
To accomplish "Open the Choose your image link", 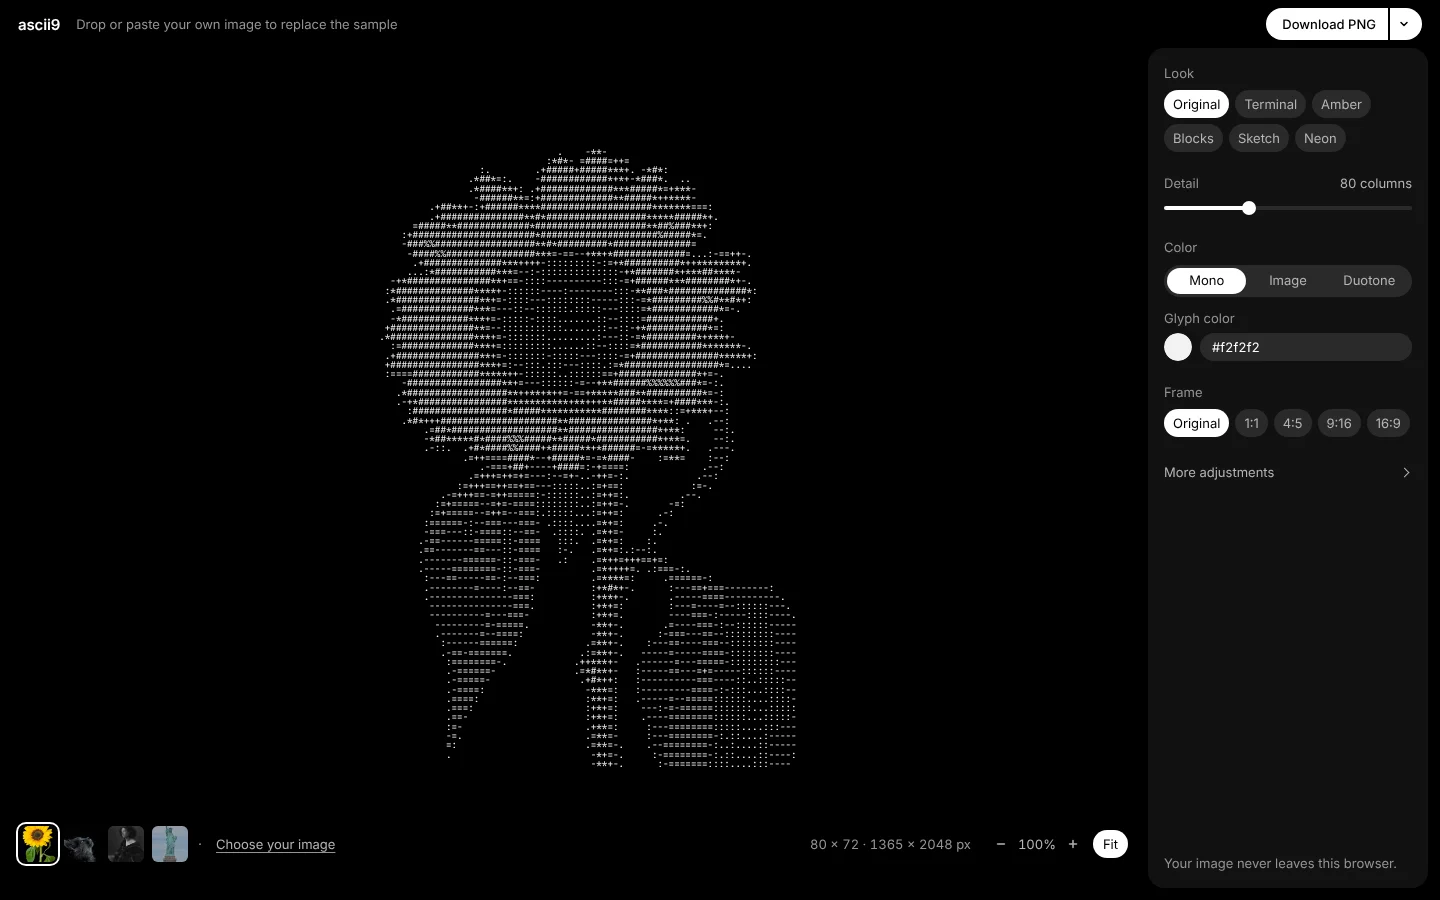I will 275,844.
